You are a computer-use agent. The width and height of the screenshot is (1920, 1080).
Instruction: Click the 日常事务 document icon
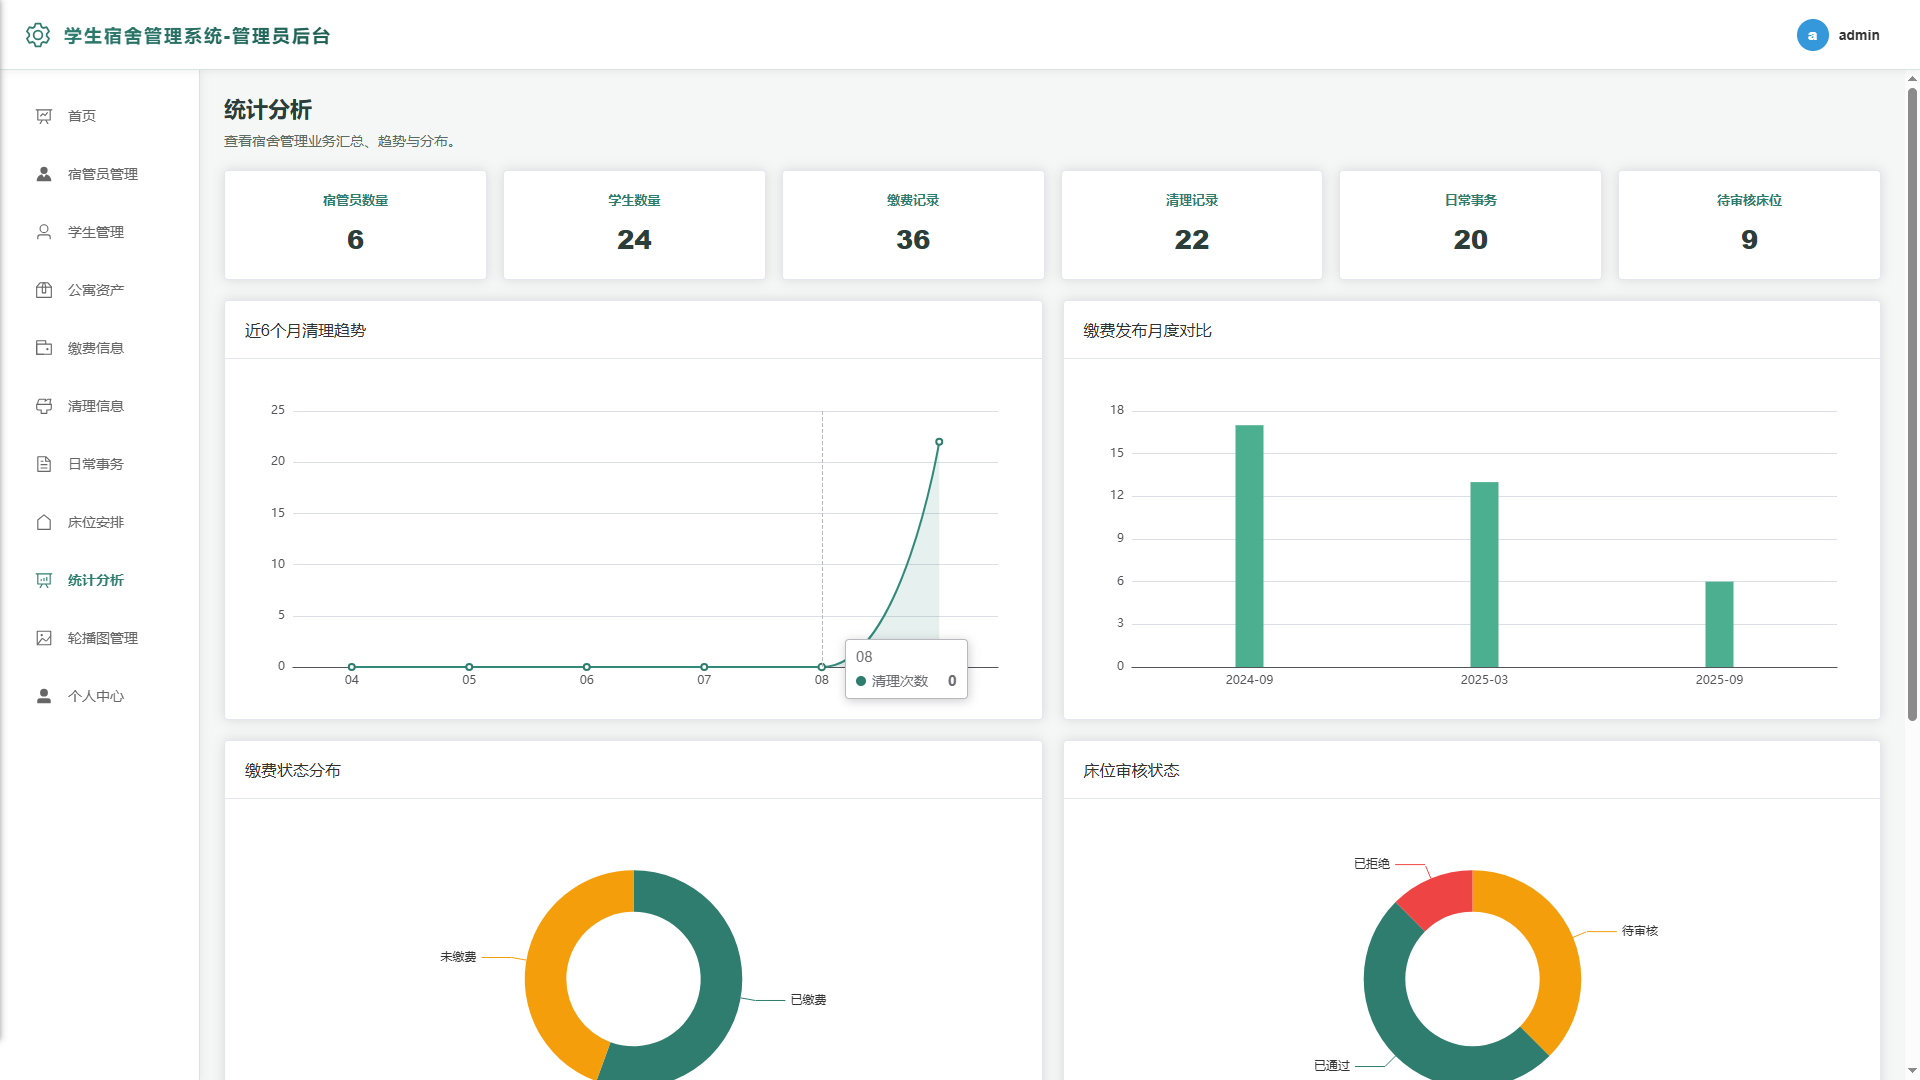(44, 464)
